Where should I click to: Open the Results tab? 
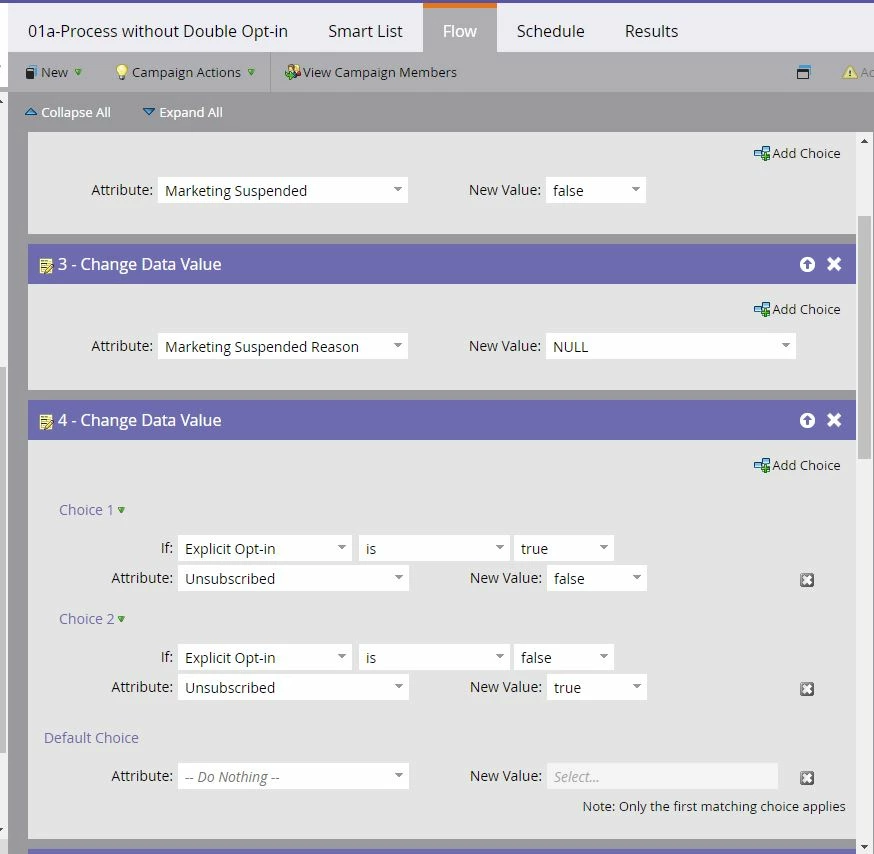651,31
